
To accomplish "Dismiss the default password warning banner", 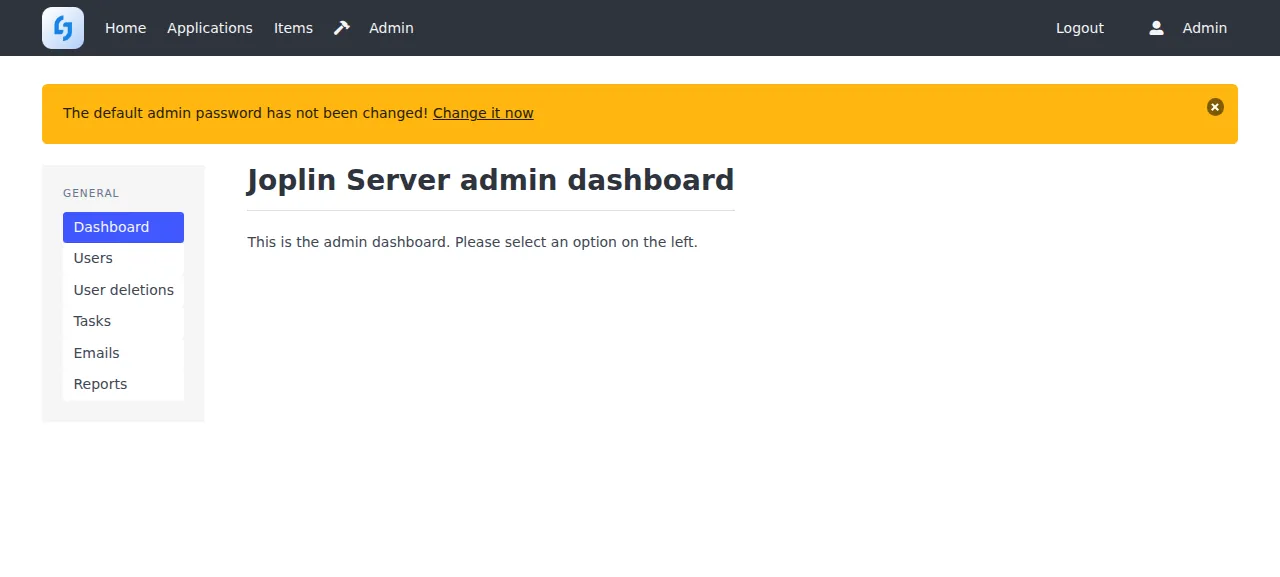I will (x=1215, y=107).
